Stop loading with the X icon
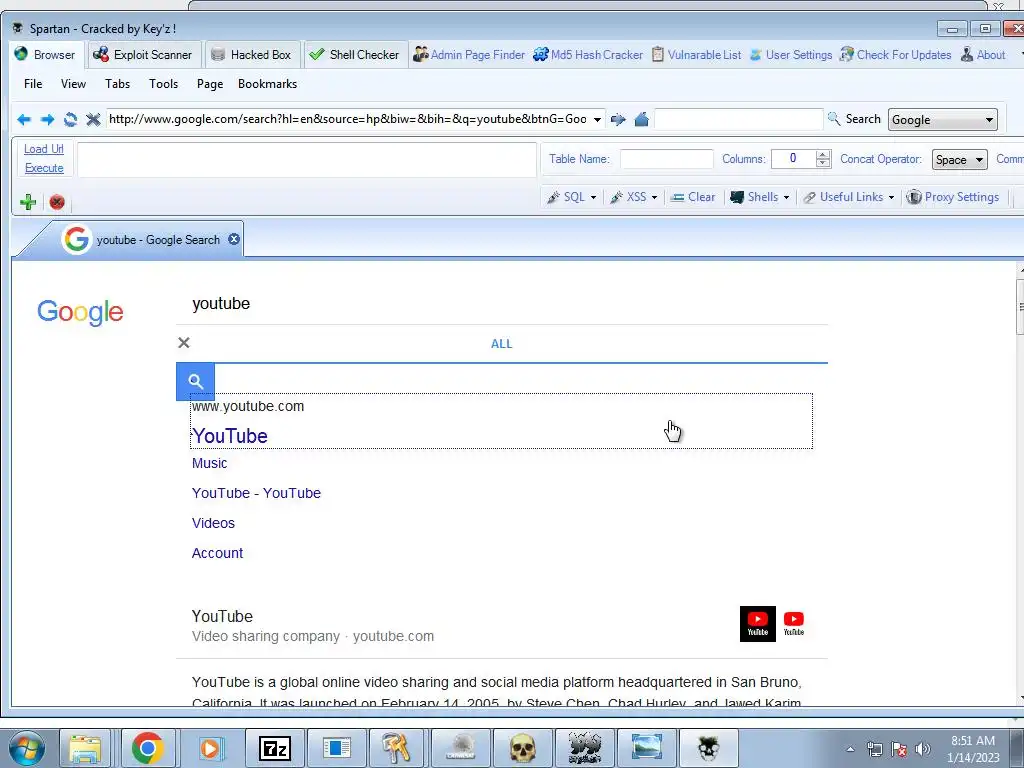1024x768 pixels. coord(93,120)
